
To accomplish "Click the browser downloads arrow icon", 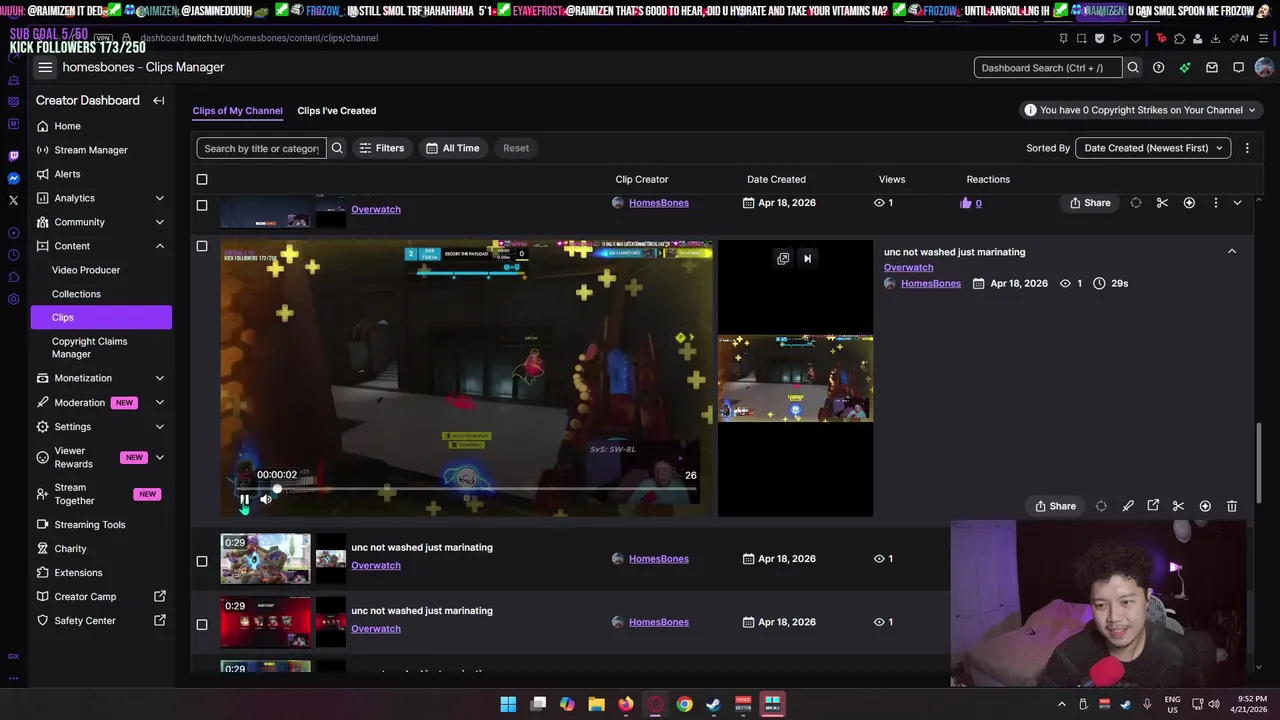I will coord(1215,38).
